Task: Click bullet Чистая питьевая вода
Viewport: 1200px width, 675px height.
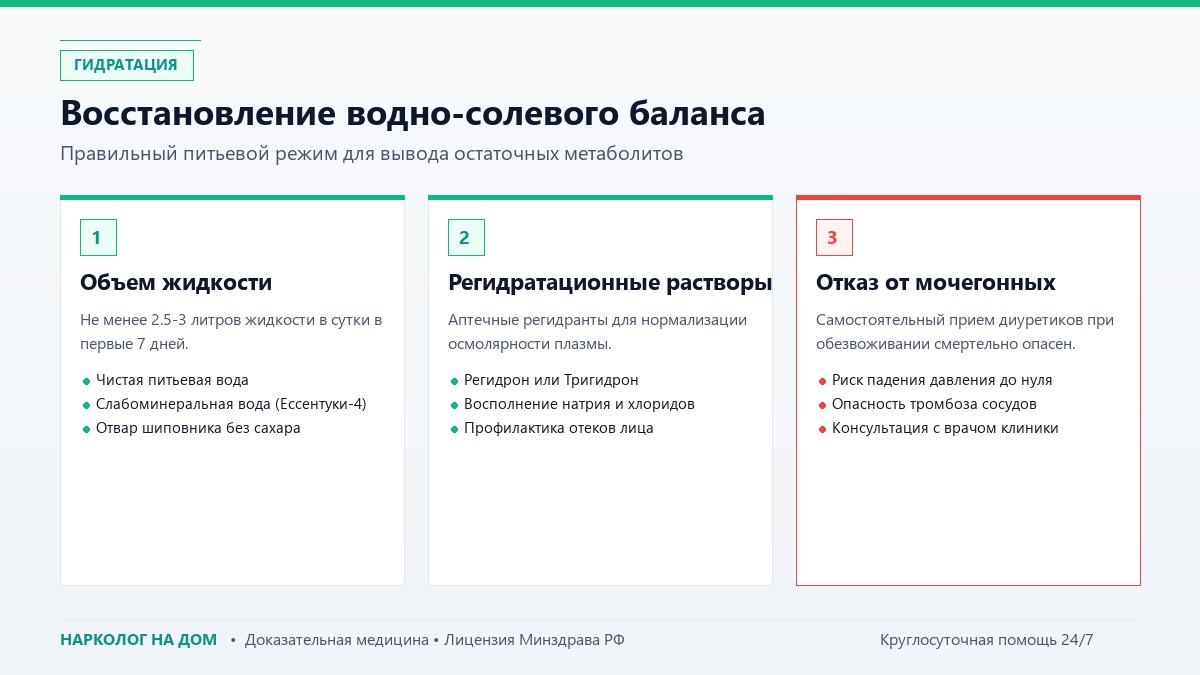Action: (172, 380)
